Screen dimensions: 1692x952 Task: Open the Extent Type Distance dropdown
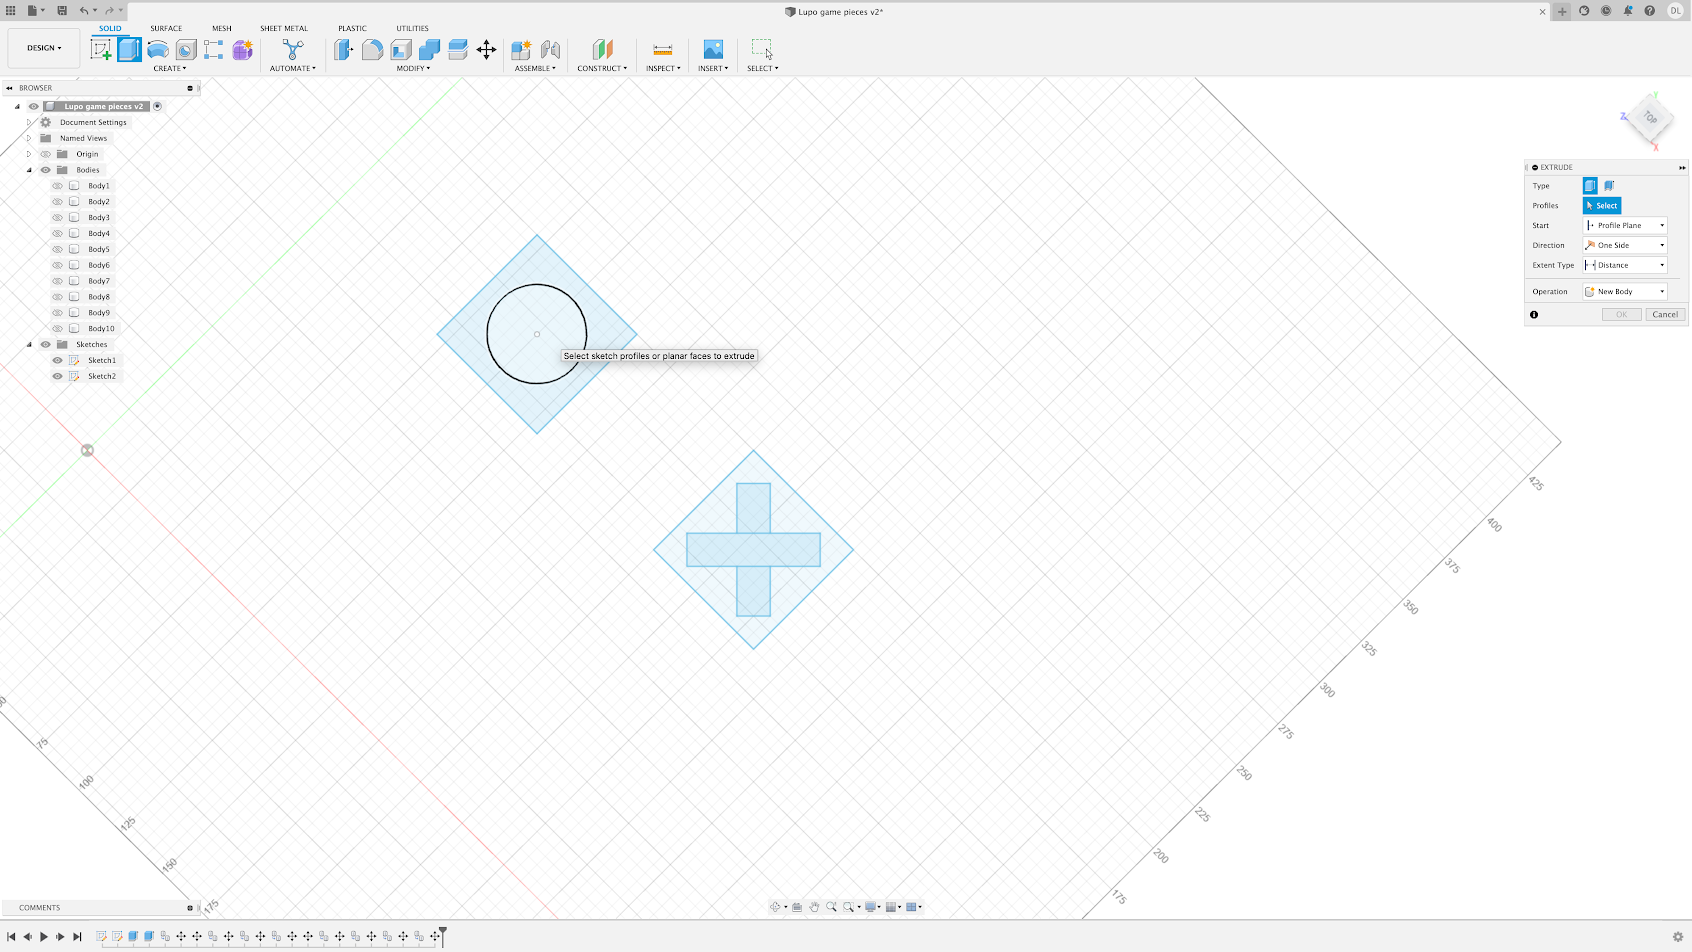click(x=1625, y=265)
